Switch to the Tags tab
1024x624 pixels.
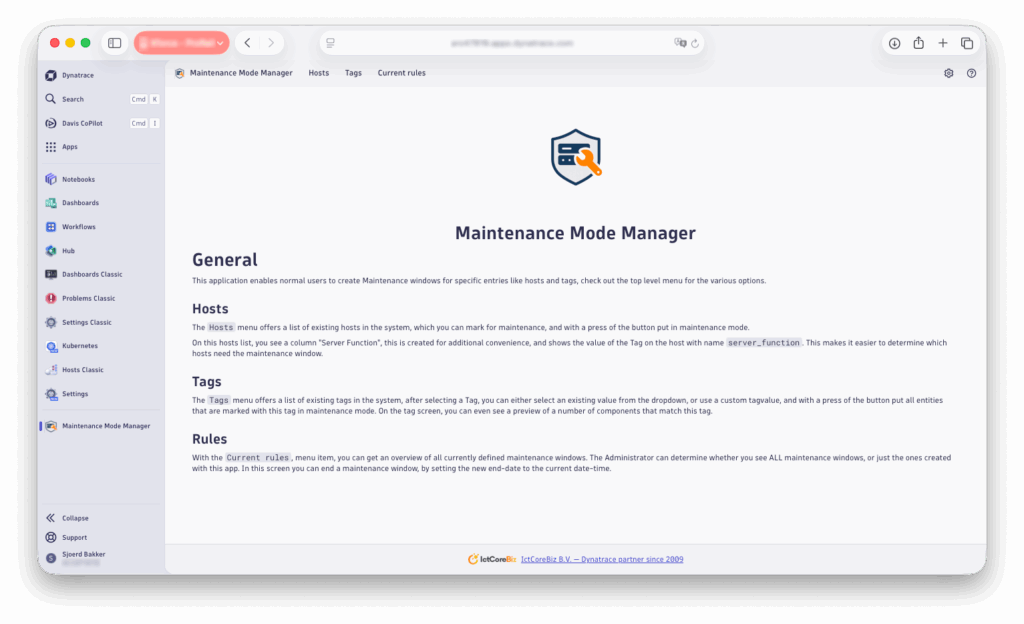353,73
